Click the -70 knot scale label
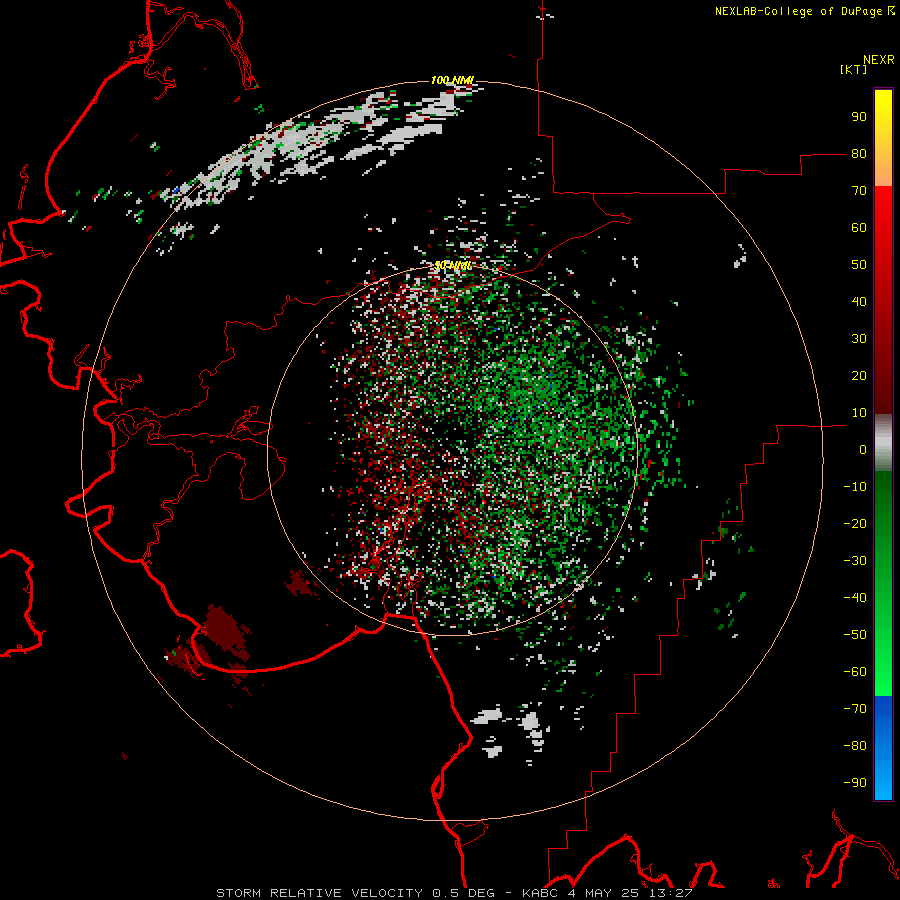Viewport: 900px width, 900px height. pos(855,709)
